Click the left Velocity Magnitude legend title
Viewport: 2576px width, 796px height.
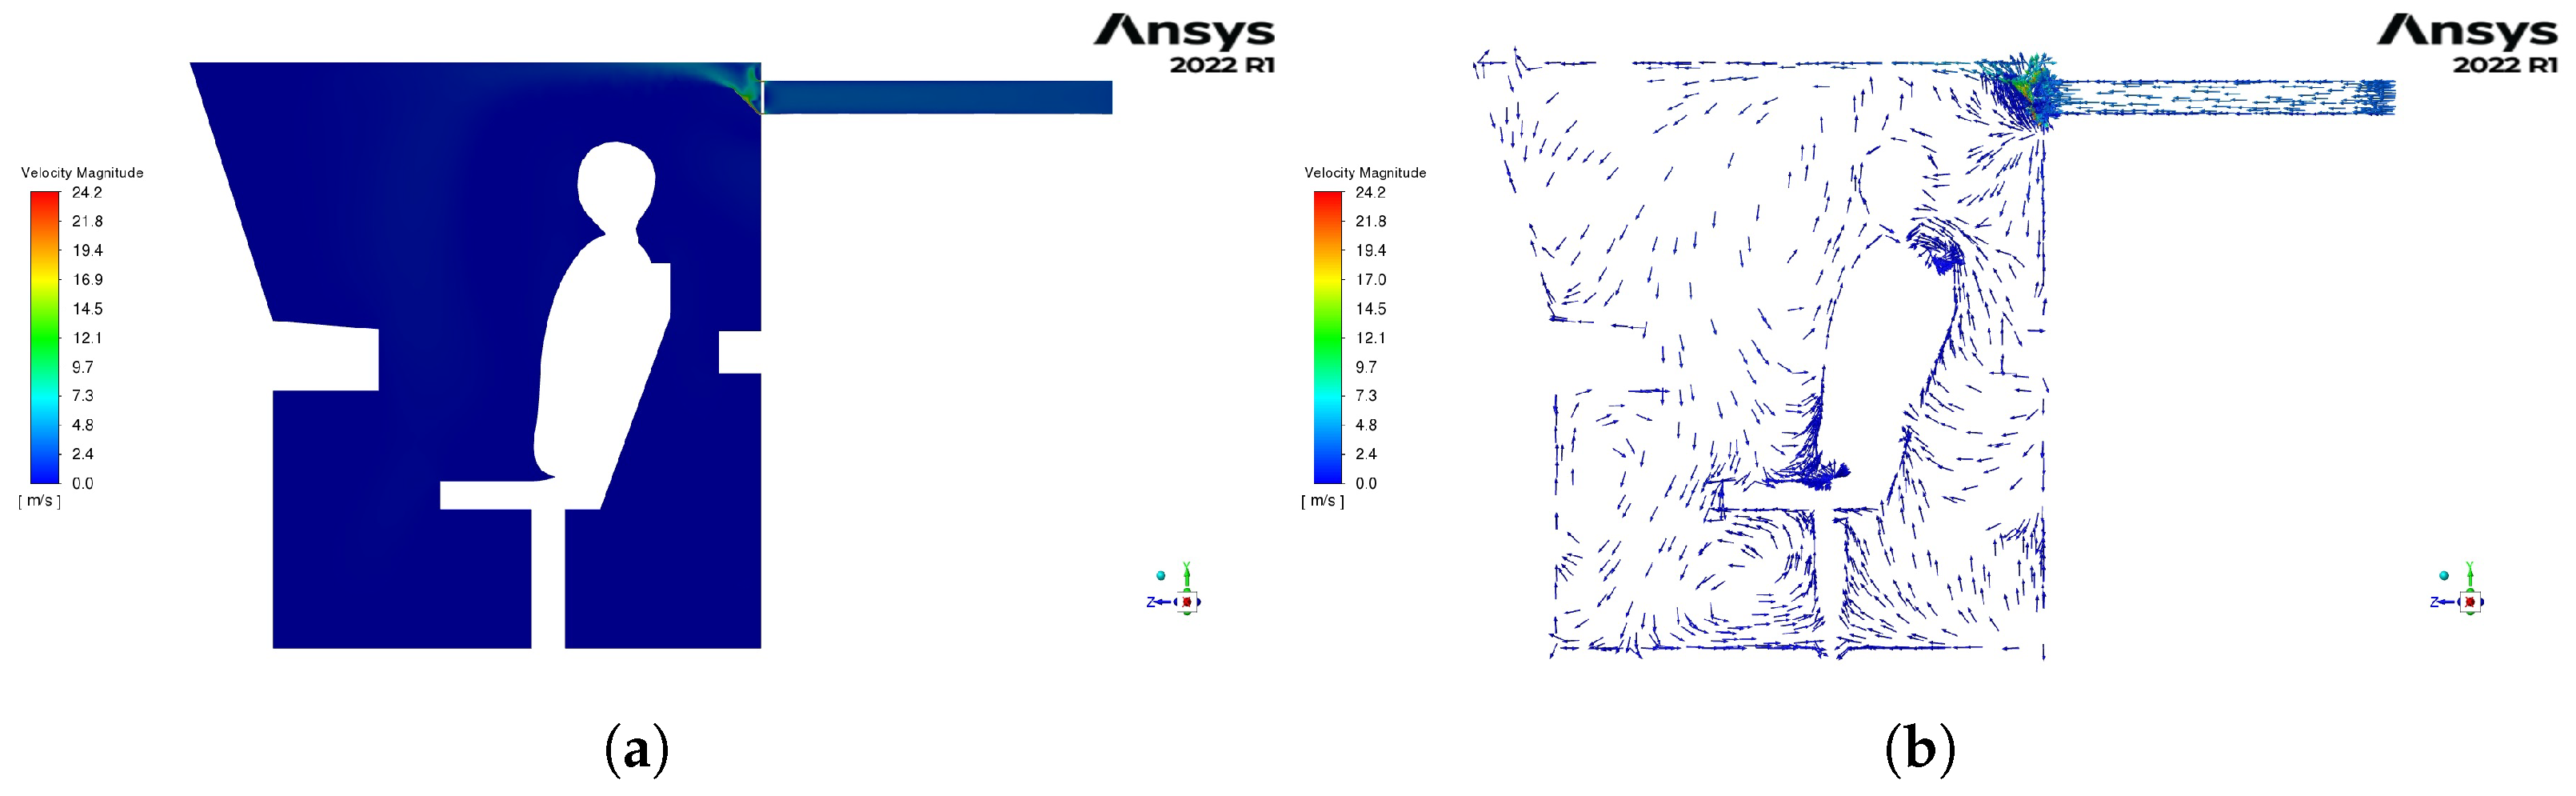click(x=82, y=173)
